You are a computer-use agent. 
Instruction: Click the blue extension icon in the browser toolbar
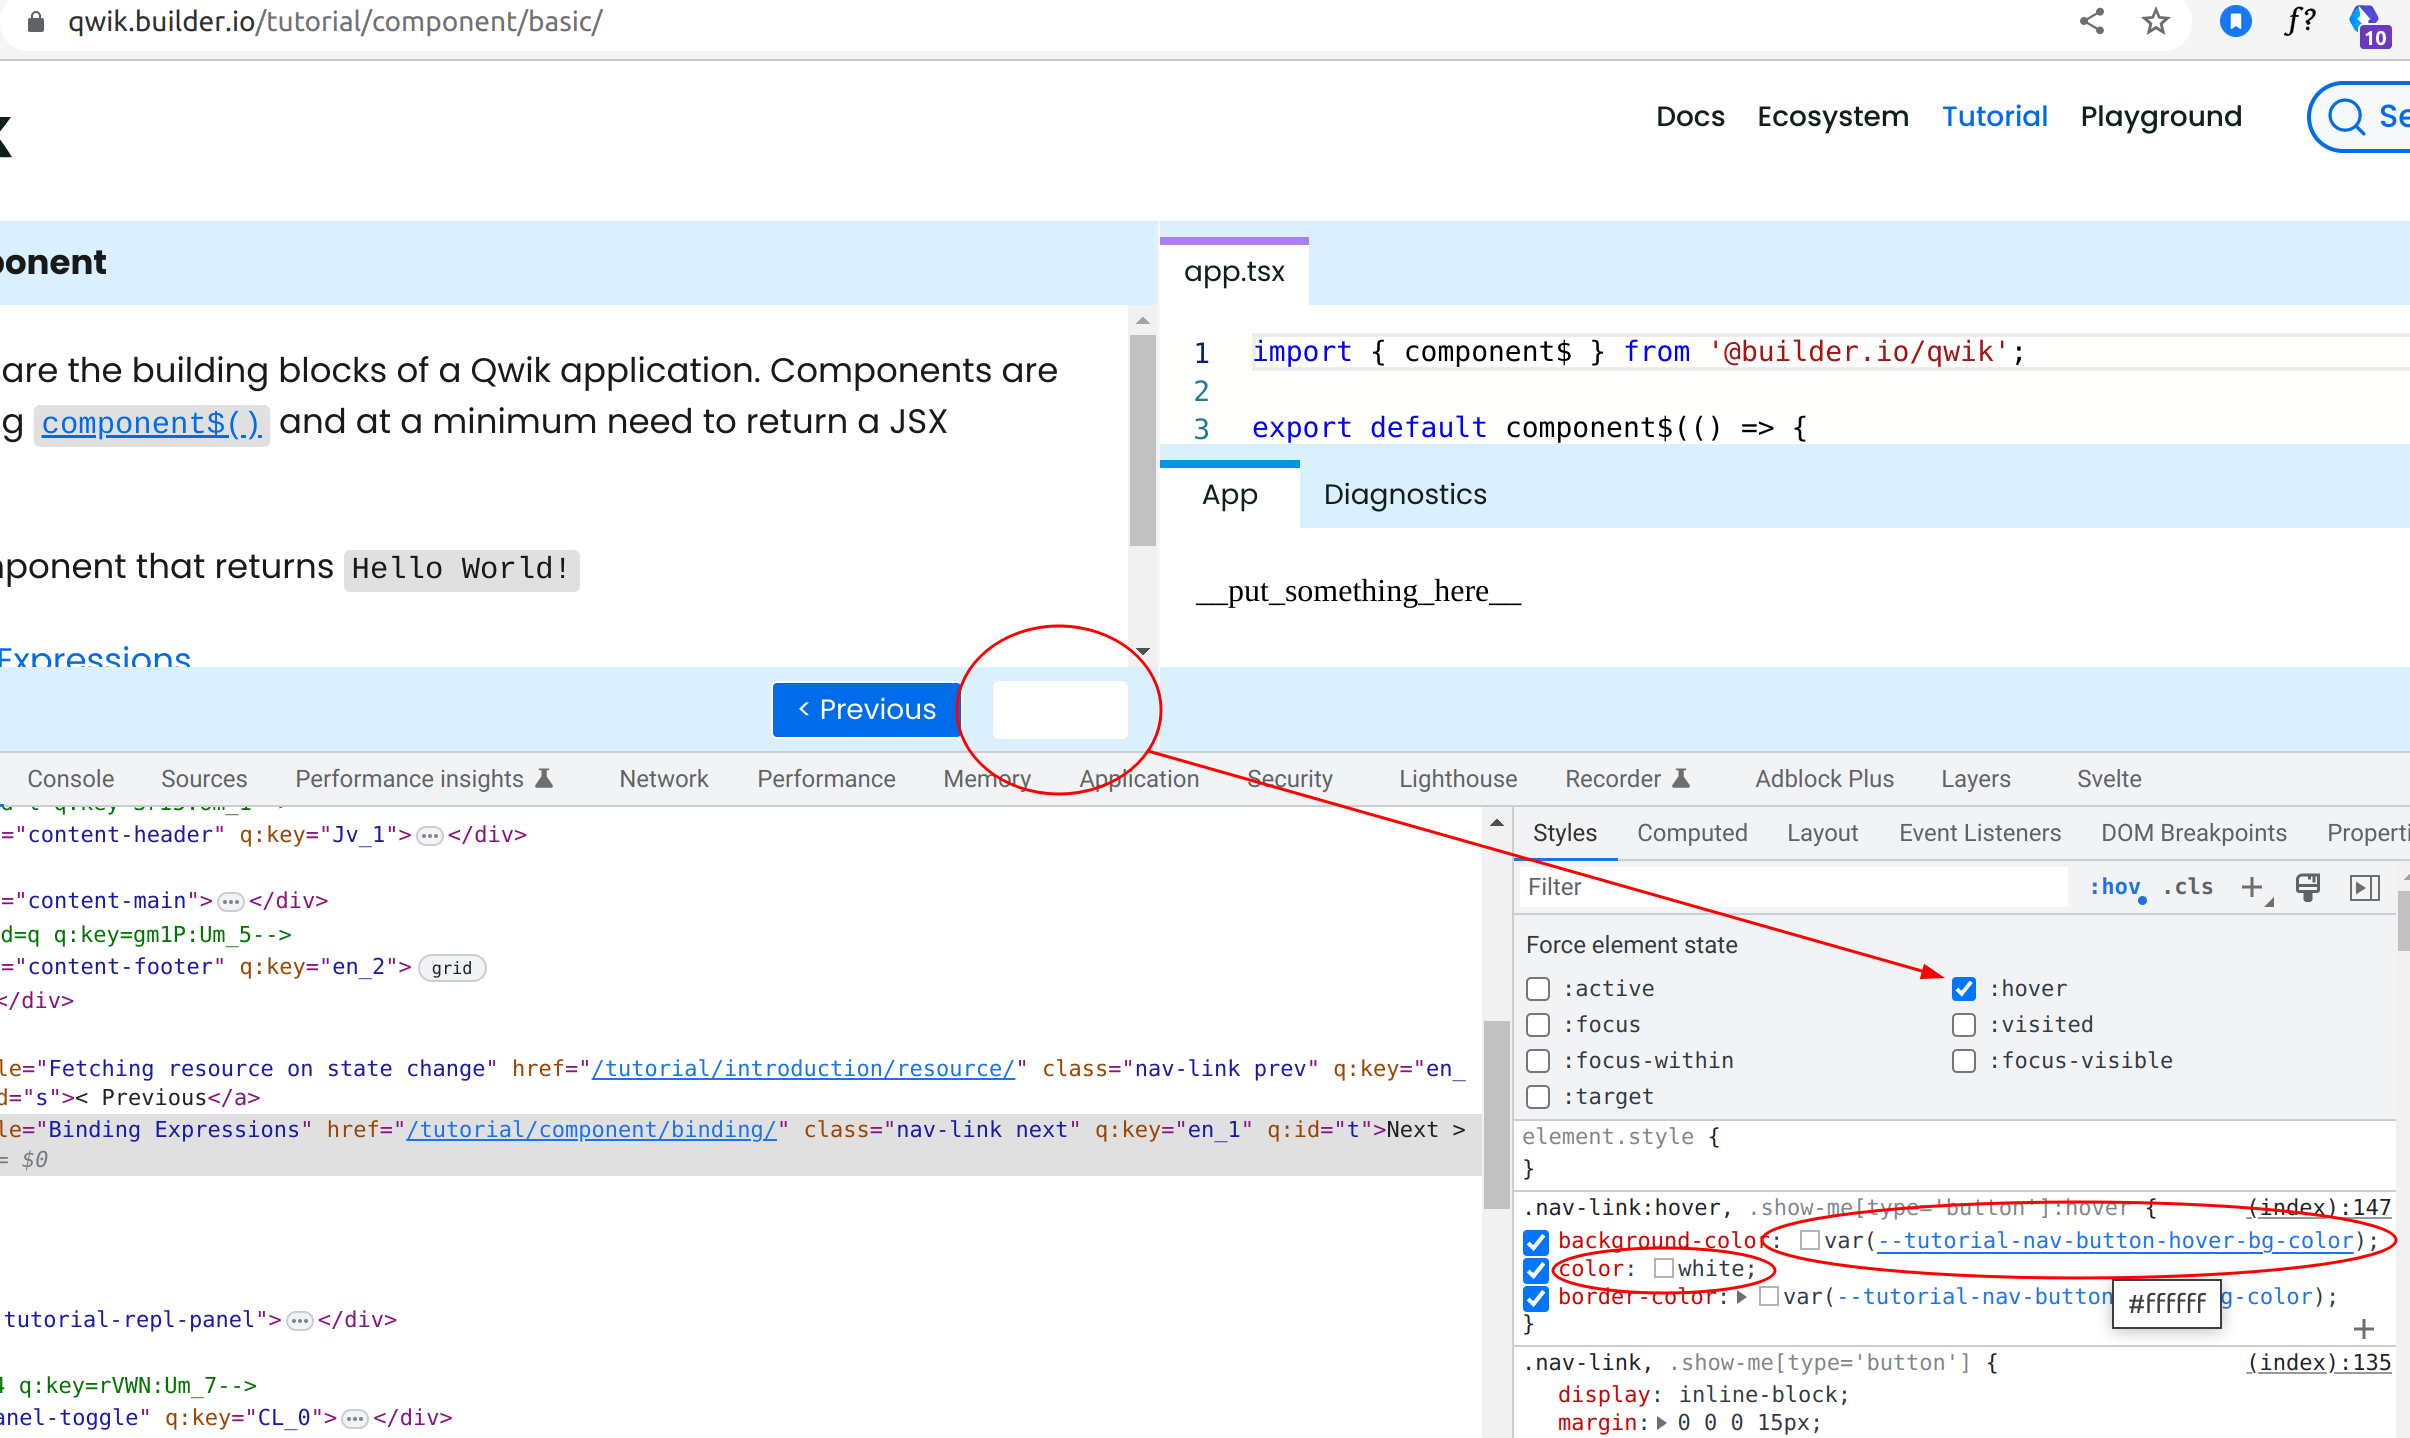point(2237,21)
